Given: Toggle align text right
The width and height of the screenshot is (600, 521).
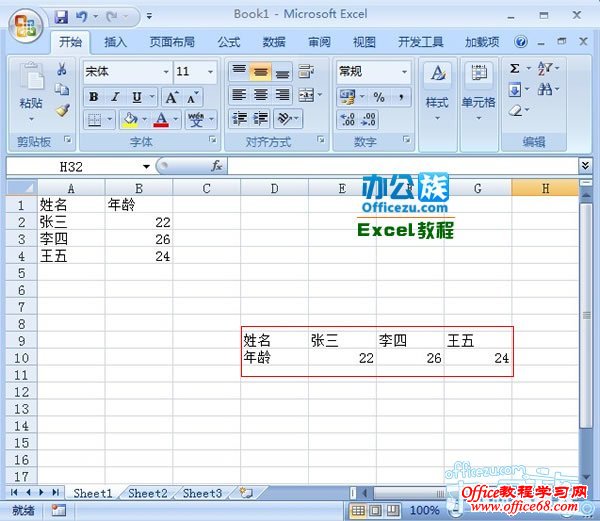Looking at the screenshot, I should pyautogui.click(x=282, y=95).
